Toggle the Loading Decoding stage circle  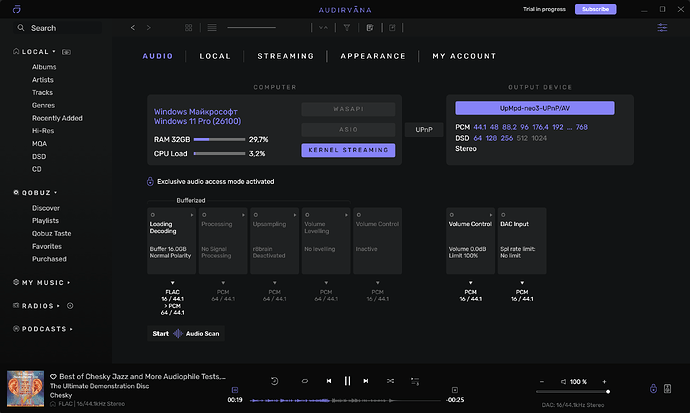tap(153, 215)
